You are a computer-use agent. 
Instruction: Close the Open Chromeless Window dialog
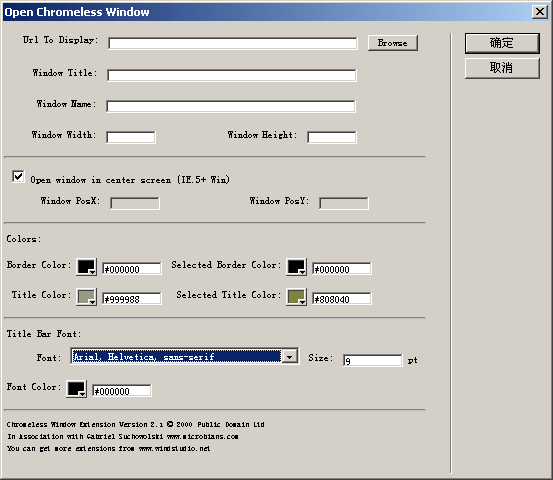540,12
